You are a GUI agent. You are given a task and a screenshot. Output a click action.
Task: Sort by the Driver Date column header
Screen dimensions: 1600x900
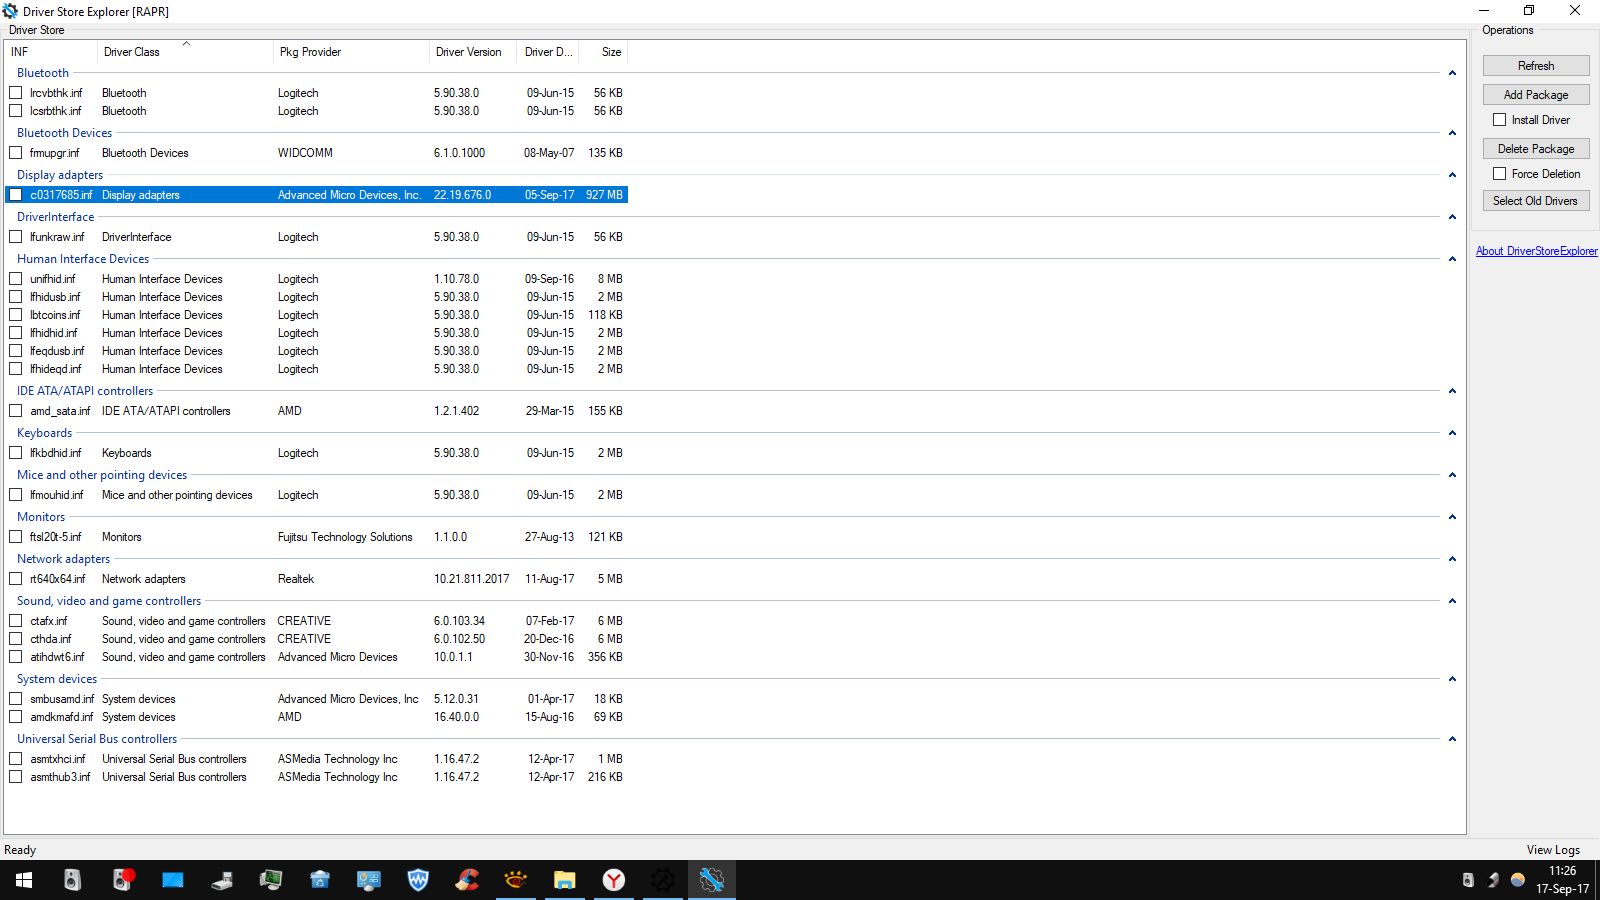click(549, 52)
